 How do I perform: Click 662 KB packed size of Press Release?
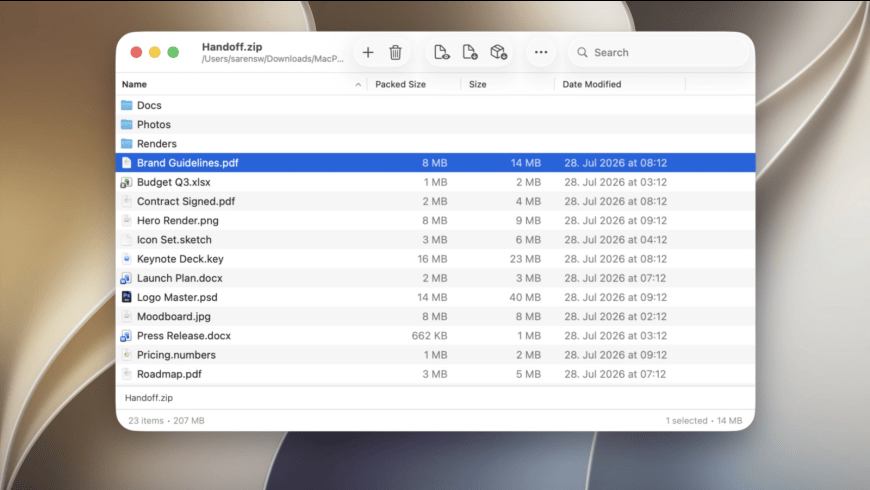pyautogui.click(x=429, y=336)
